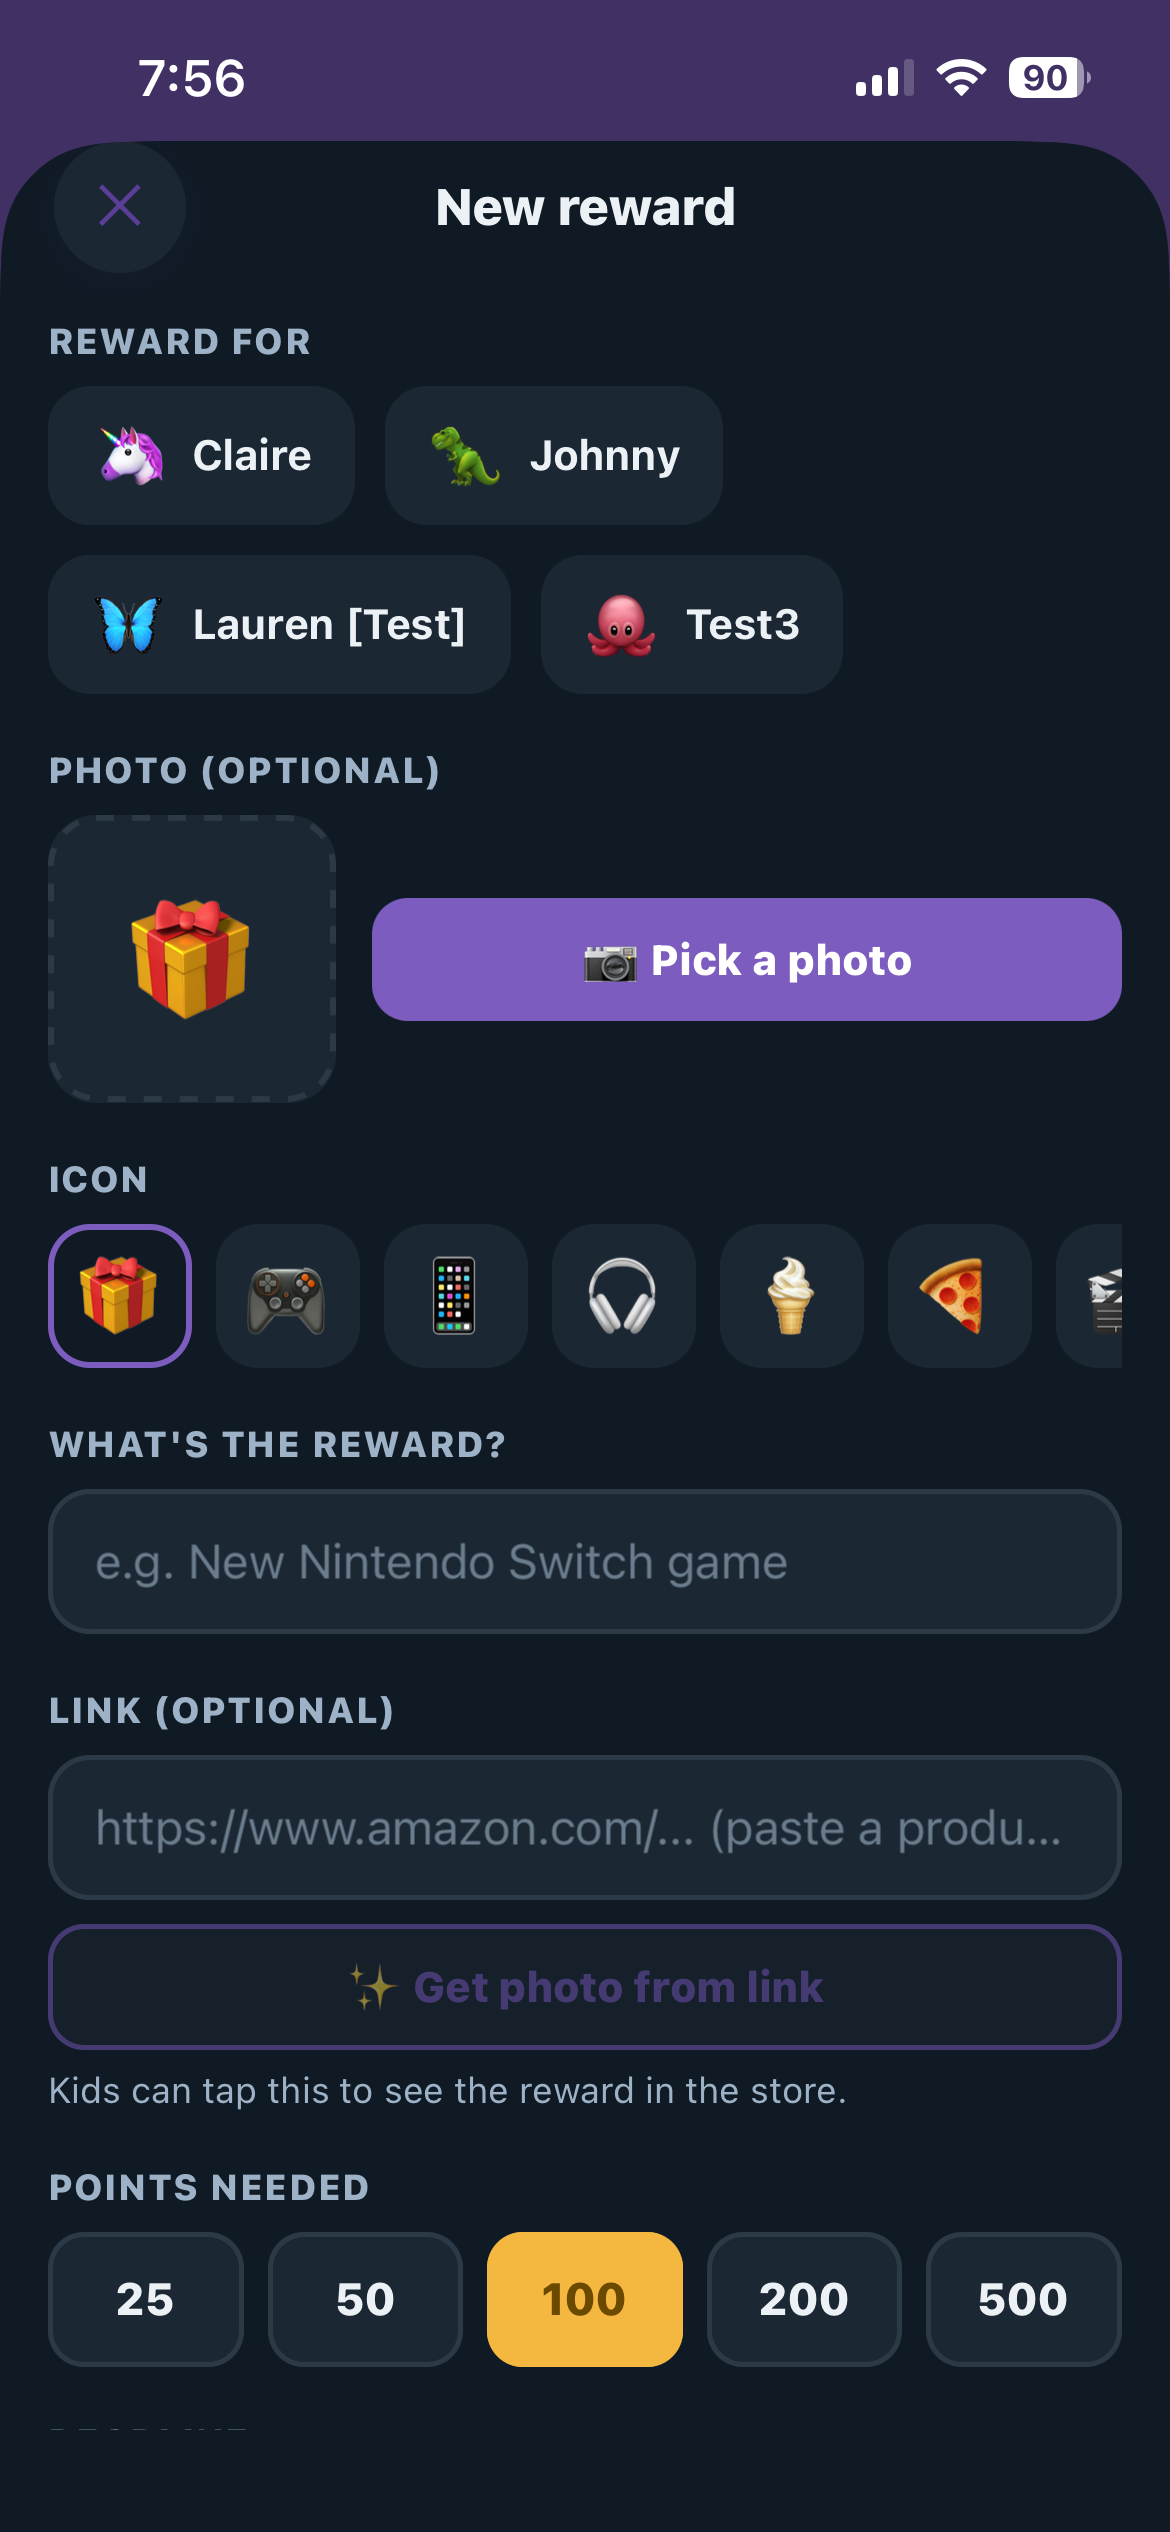The height and width of the screenshot is (2532, 1170).
Task: Set points needed to 25
Action: (x=146, y=2299)
